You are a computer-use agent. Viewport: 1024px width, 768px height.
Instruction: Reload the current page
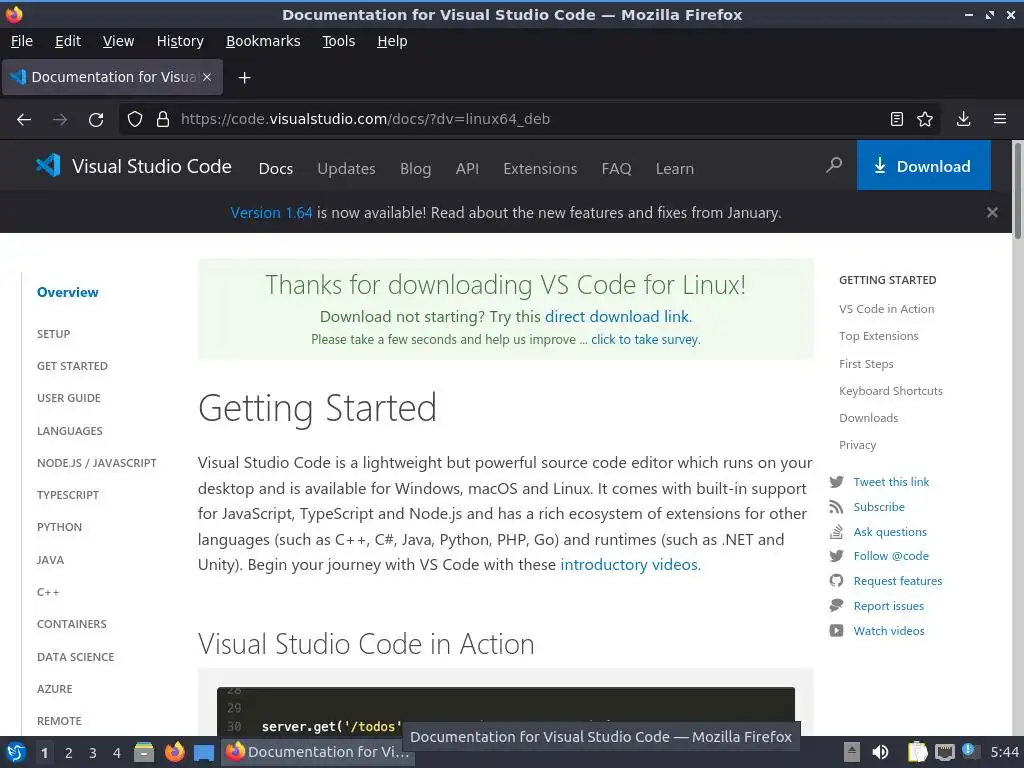tap(96, 120)
